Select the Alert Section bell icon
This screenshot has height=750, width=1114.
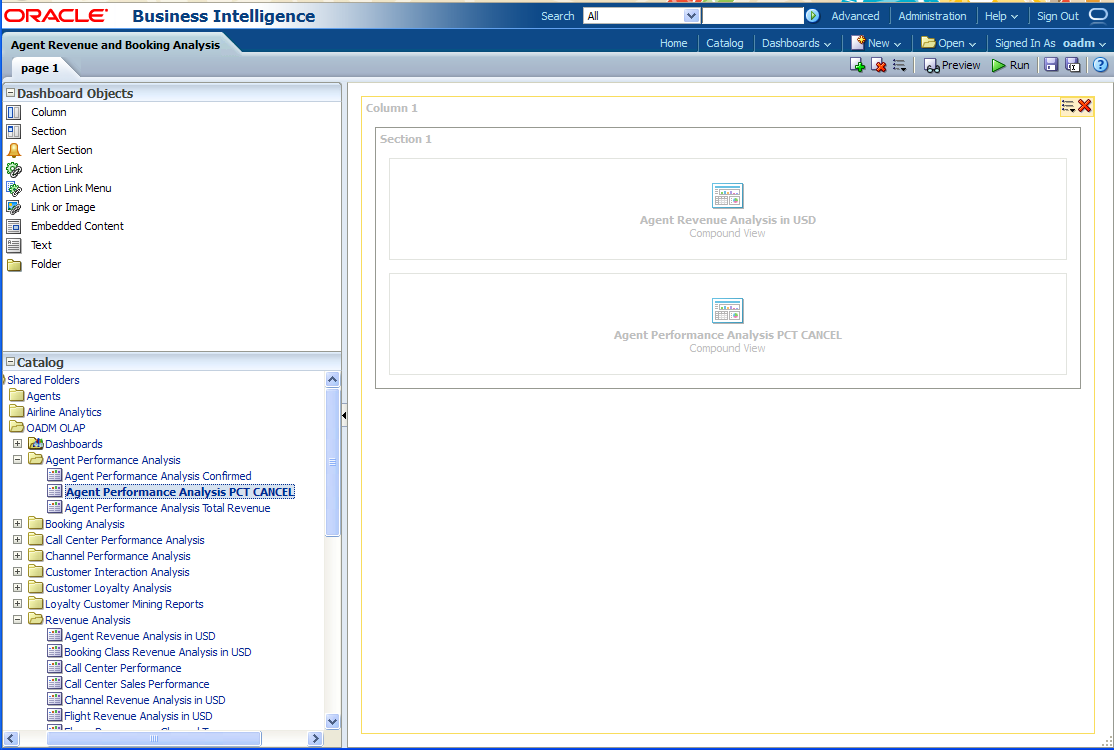14,150
